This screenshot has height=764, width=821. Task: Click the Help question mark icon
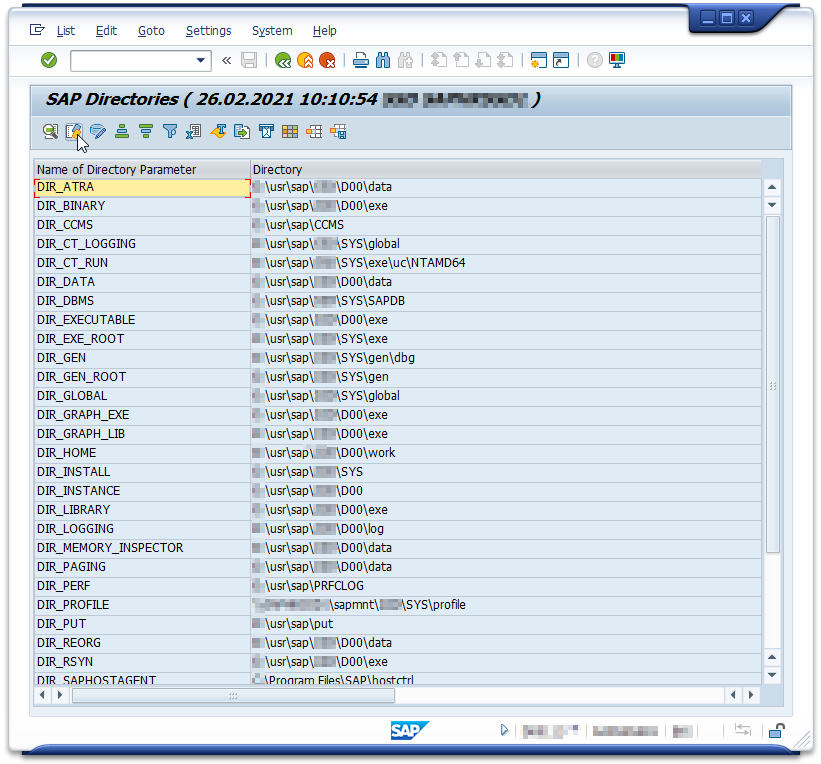594,60
